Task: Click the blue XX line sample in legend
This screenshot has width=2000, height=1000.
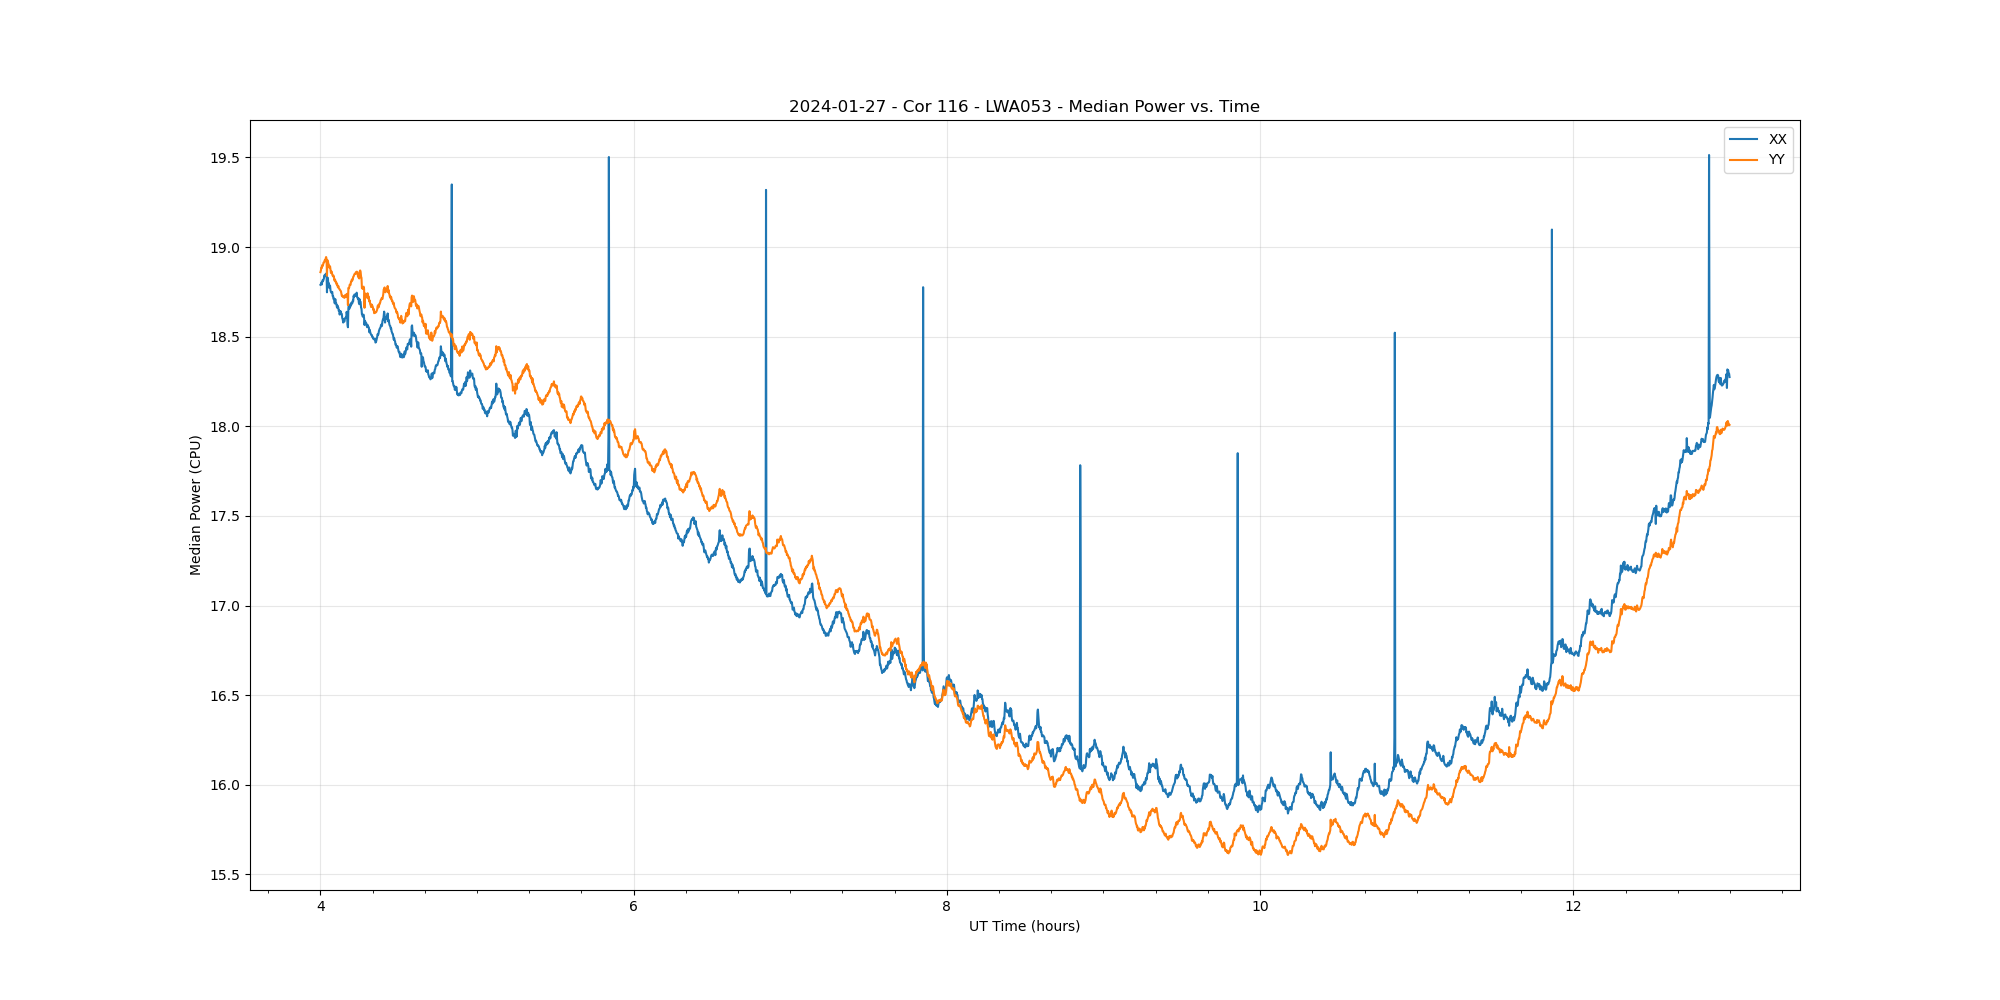Action: tap(1744, 139)
